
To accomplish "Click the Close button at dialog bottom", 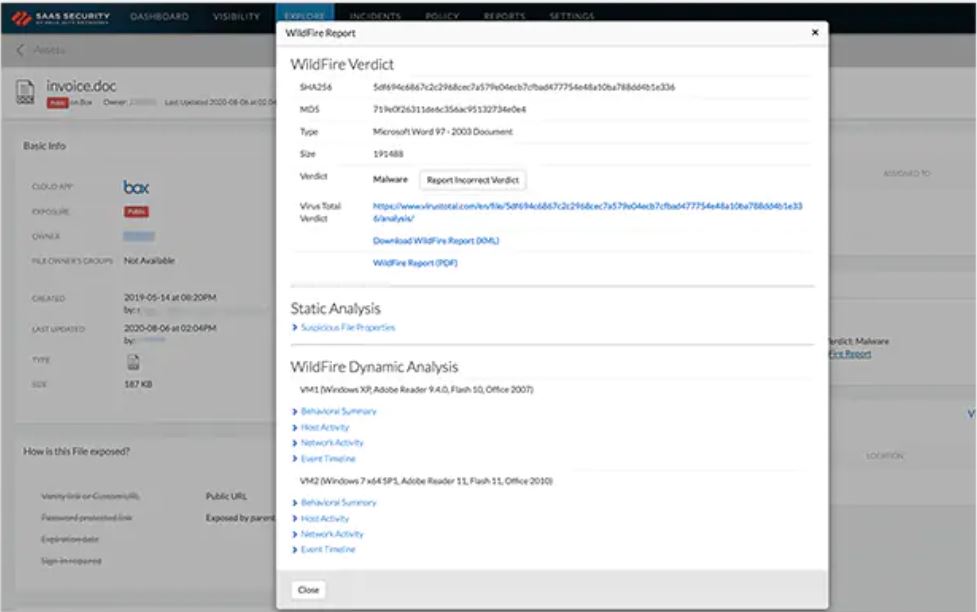I will coord(308,589).
